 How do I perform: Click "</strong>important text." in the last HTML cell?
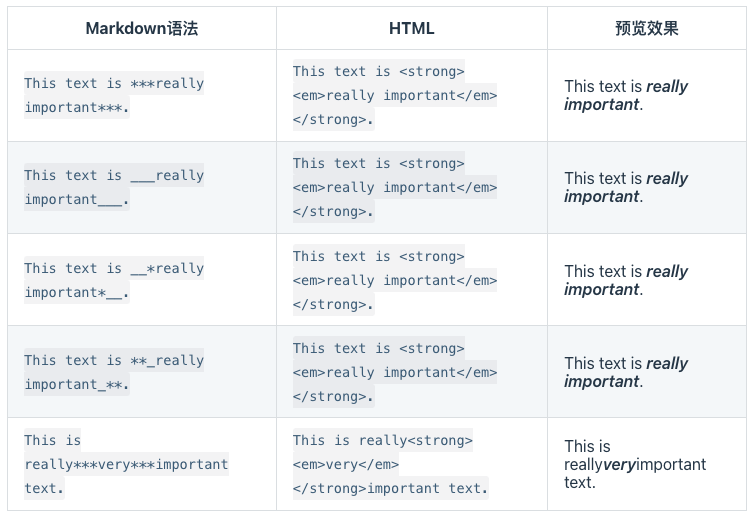tap(390, 488)
